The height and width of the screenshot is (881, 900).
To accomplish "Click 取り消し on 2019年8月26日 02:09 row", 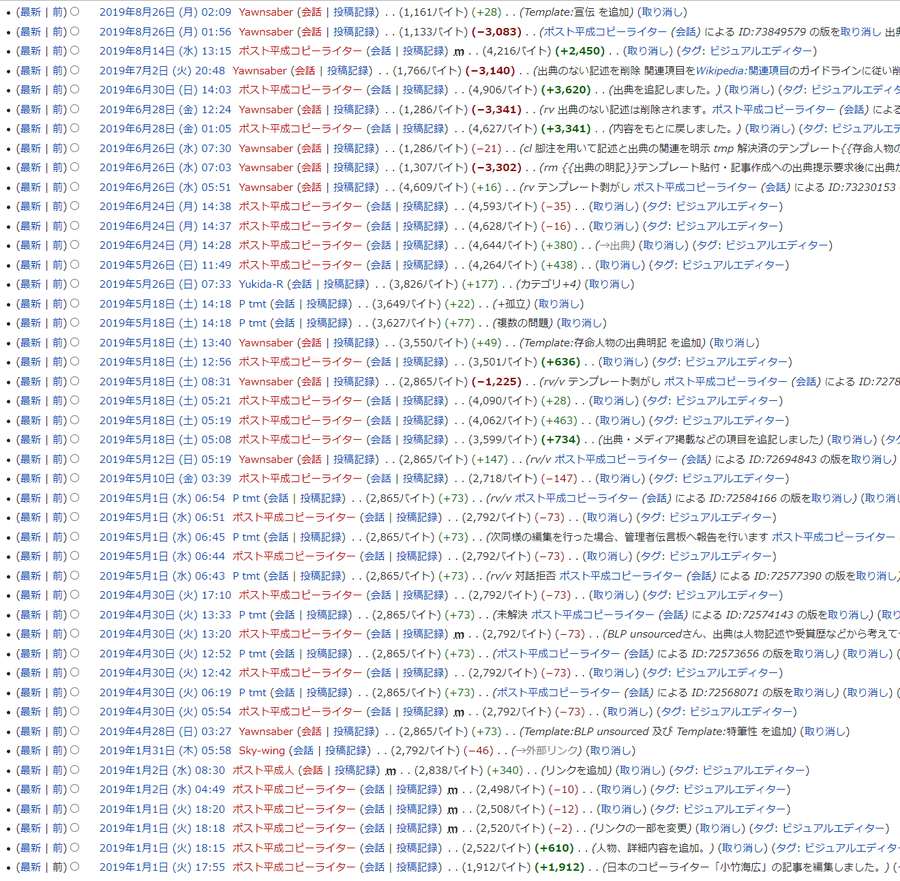I will 664,12.
